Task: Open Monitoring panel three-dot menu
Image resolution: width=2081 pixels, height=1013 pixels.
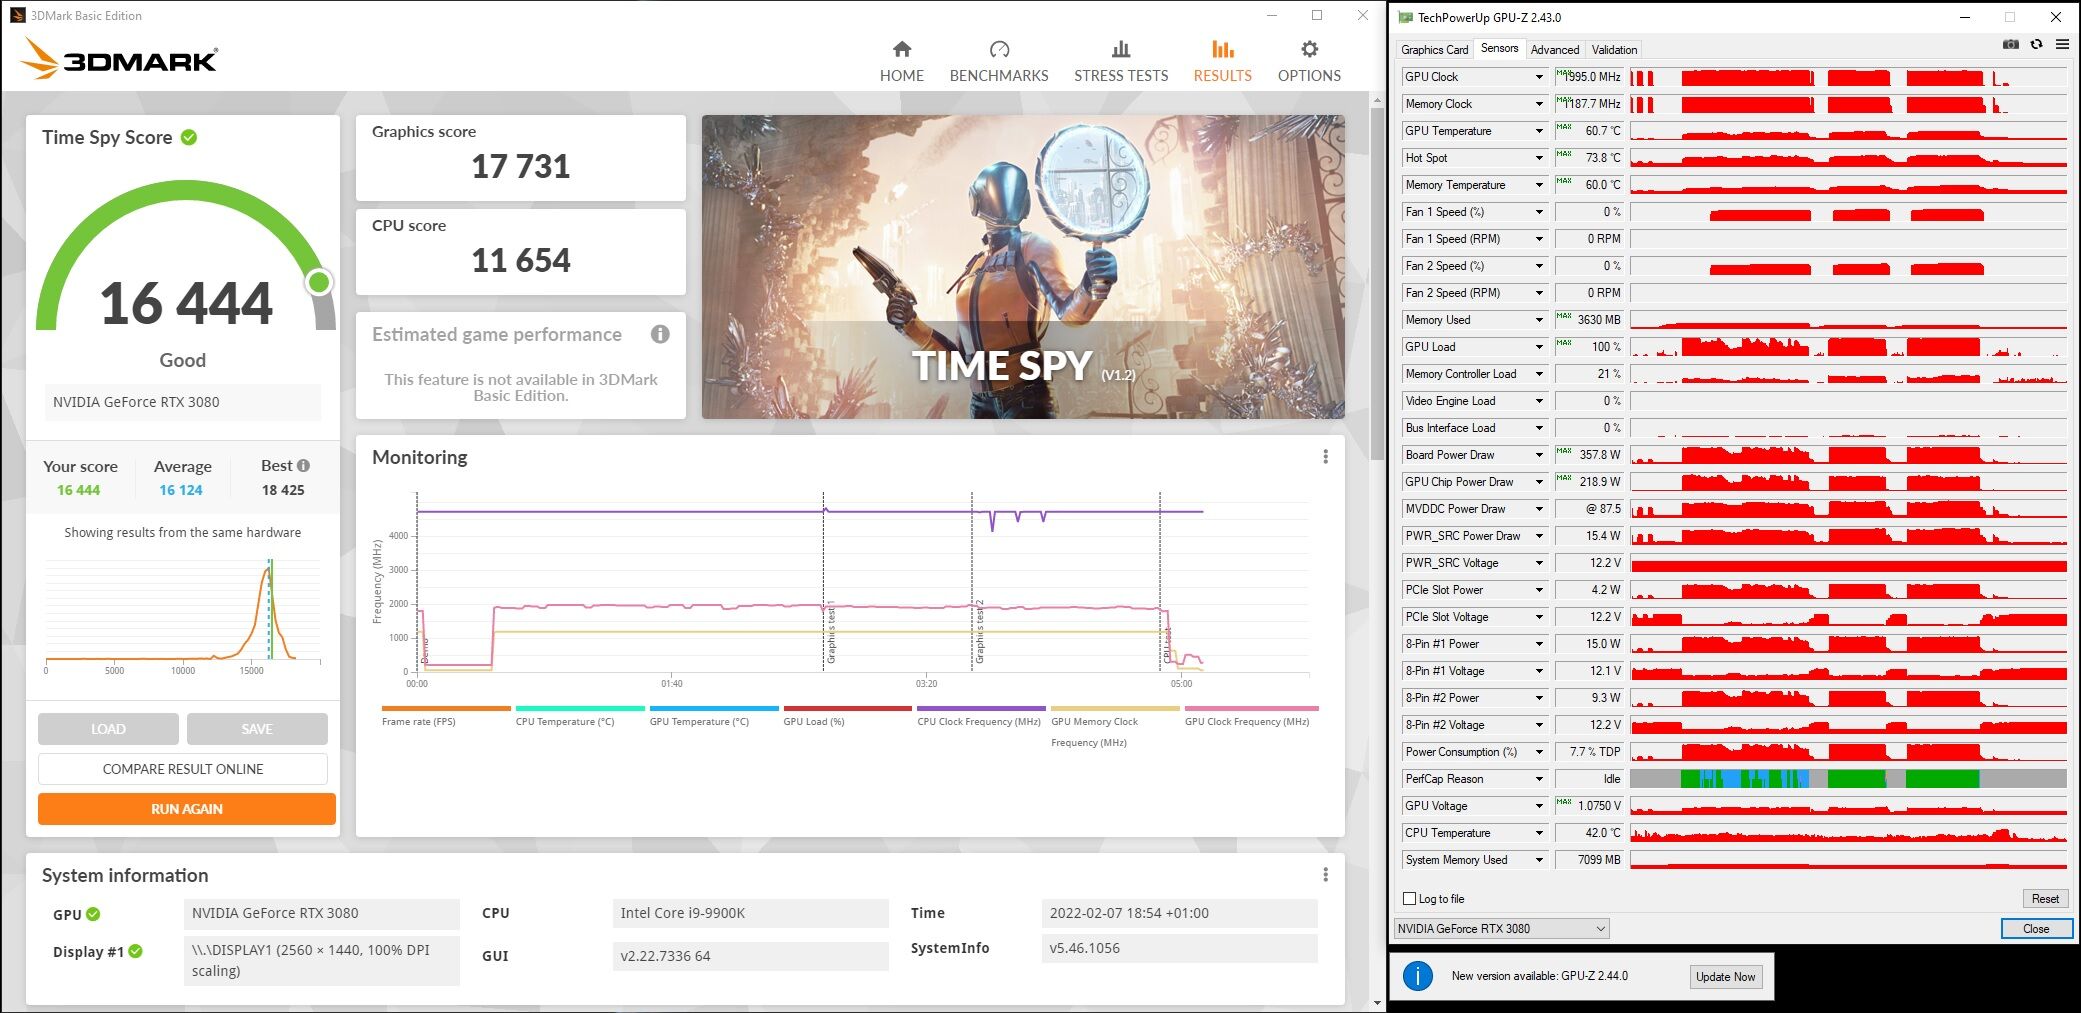Action: coord(1325,457)
